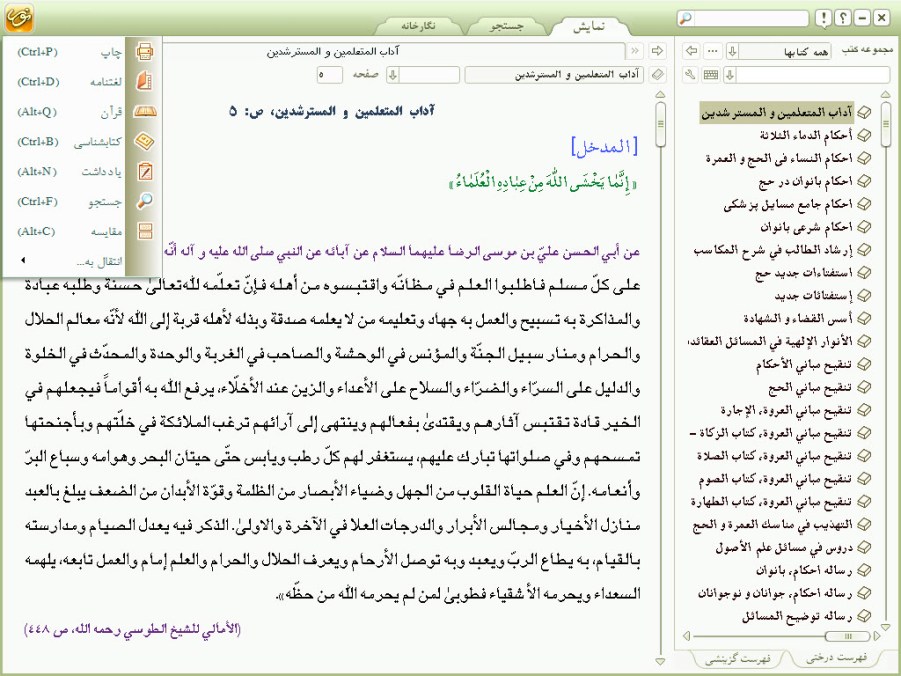
Task: Switch to the فهرست گزینشی tab
Action: 738,659
